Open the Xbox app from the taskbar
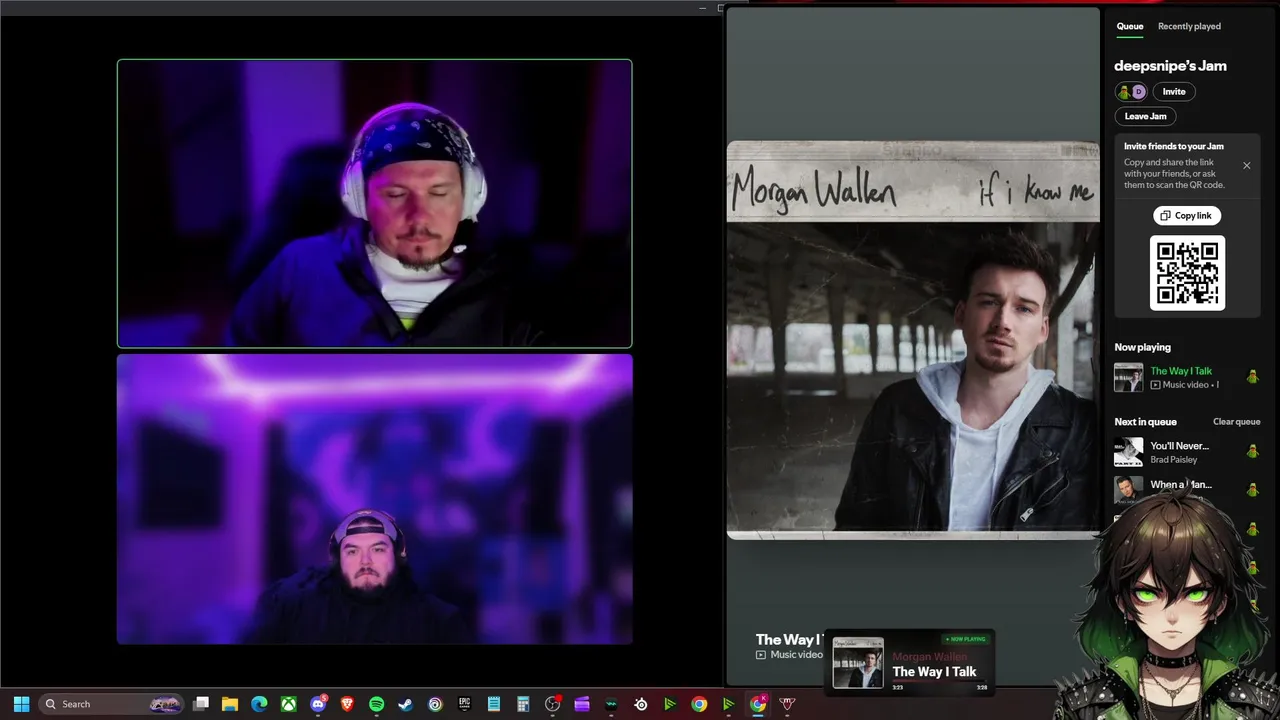The width and height of the screenshot is (1280, 720). [x=288, y=704]
